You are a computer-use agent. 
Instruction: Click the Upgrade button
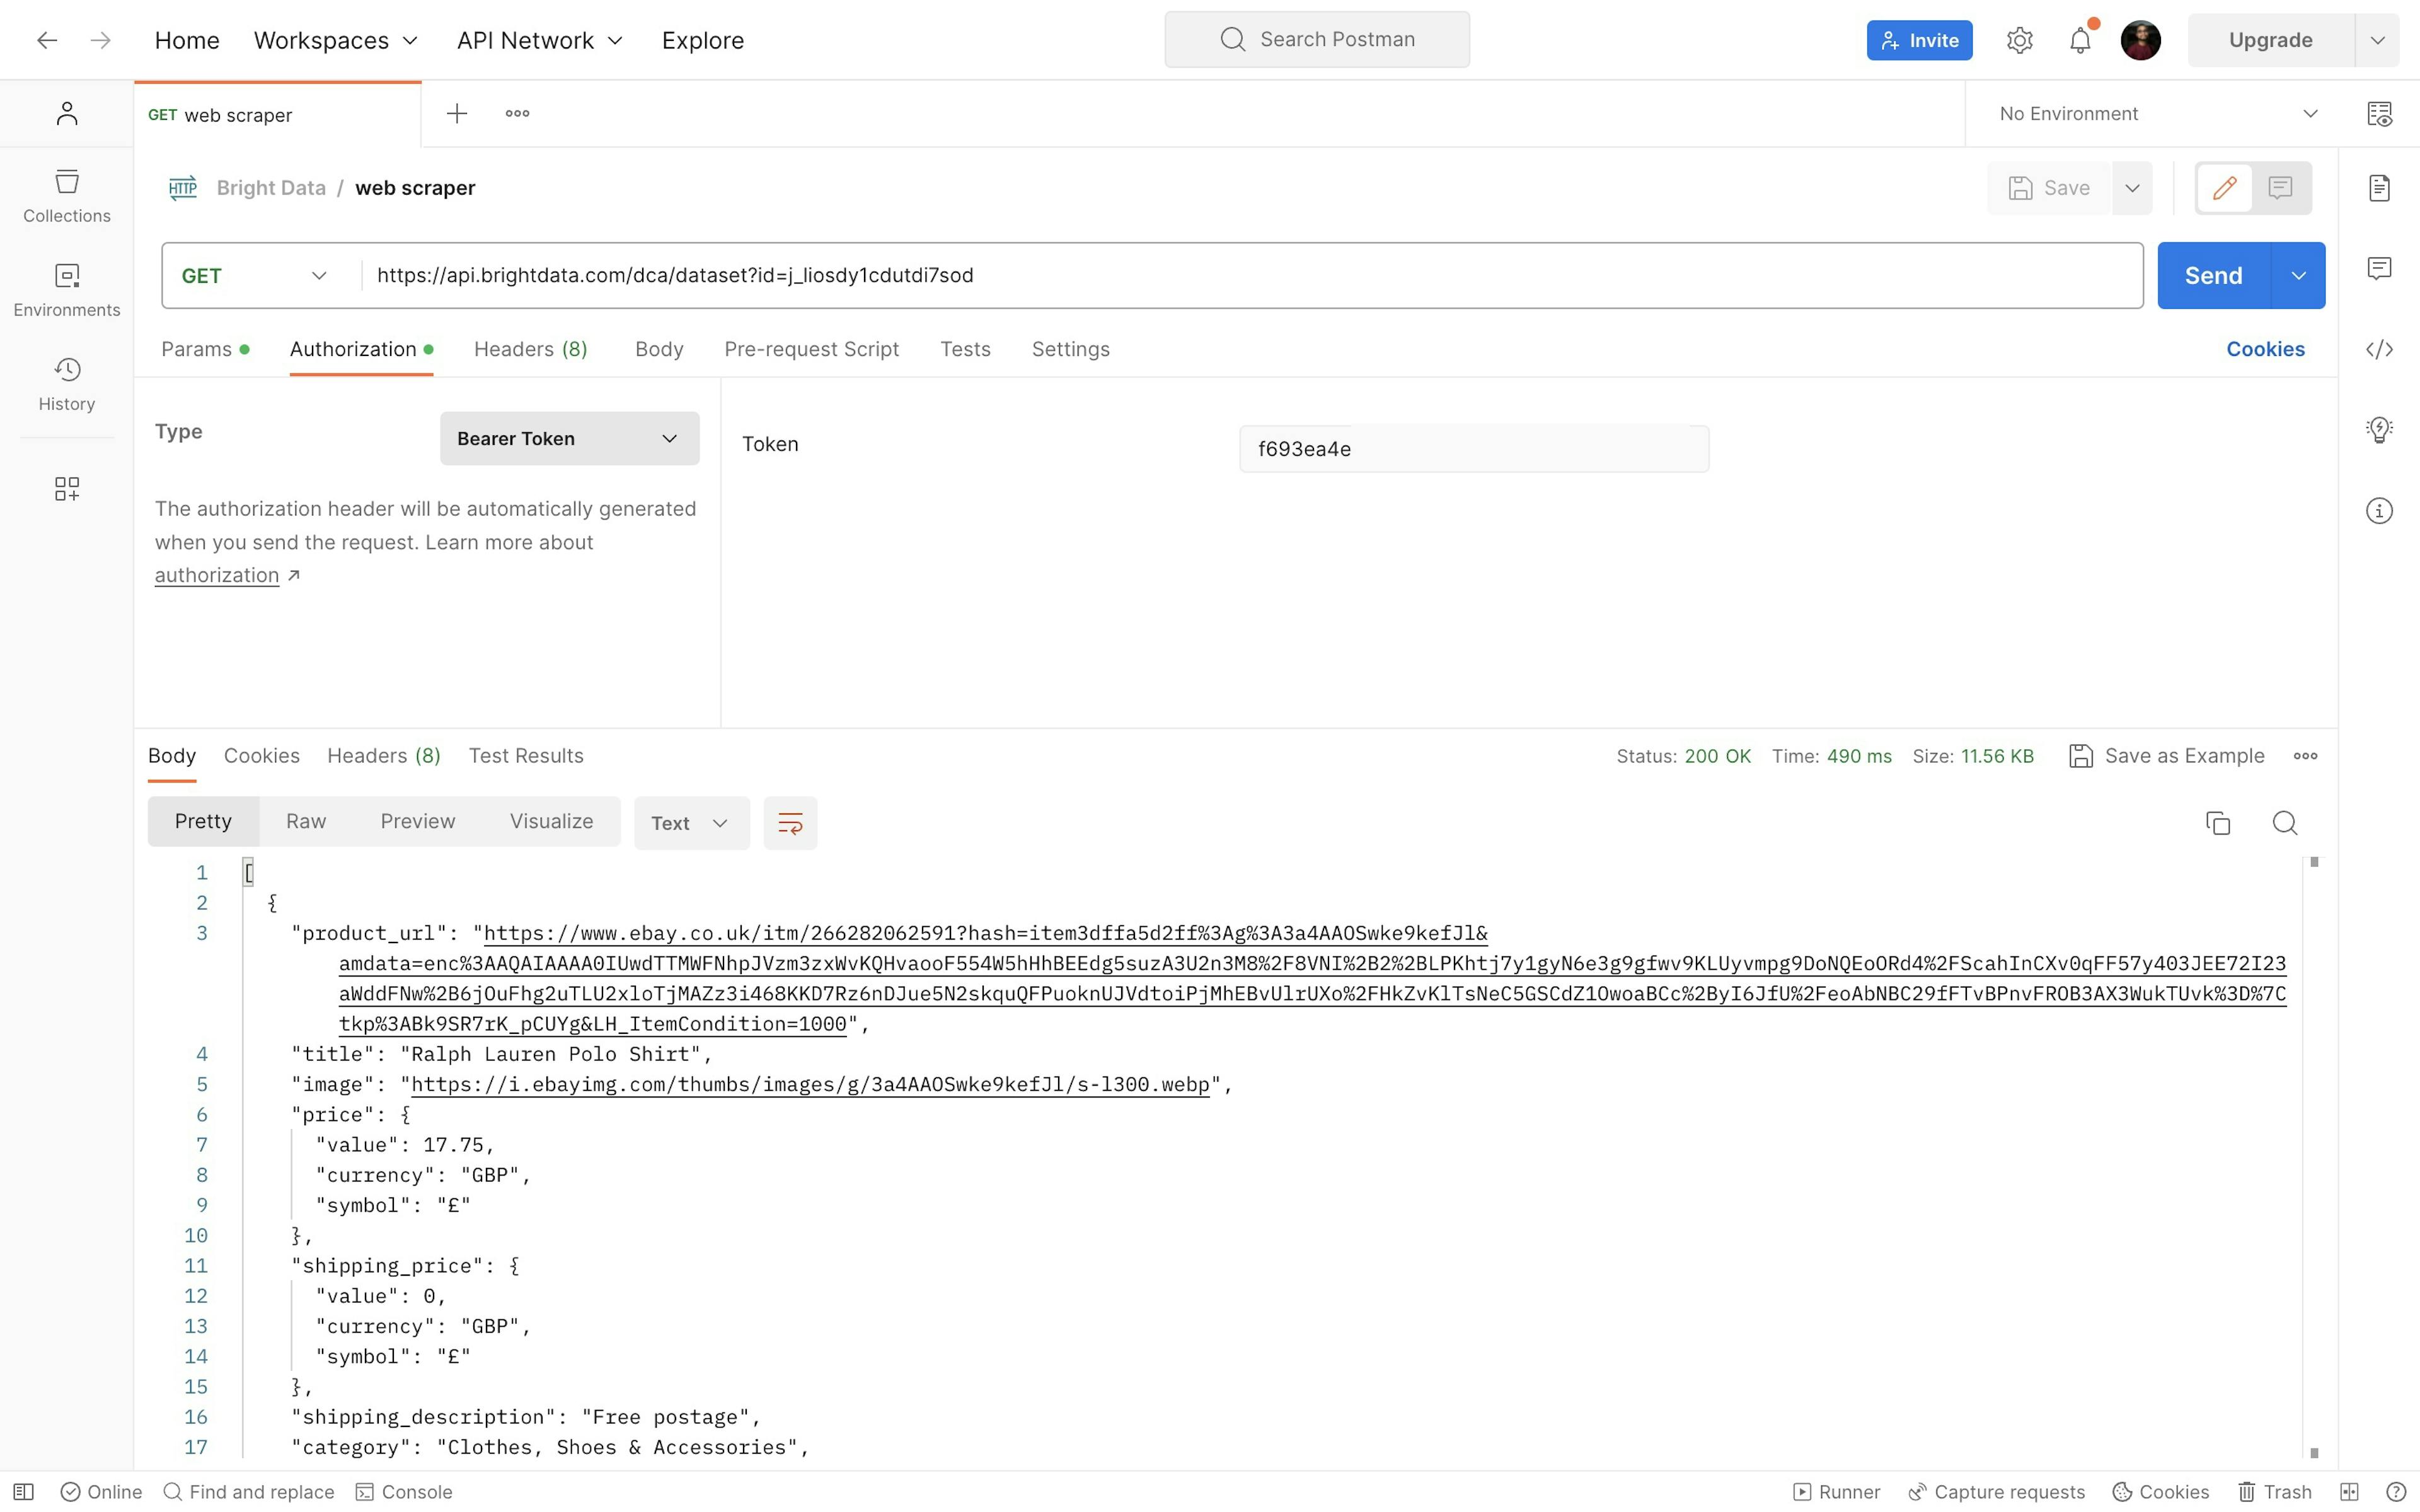(2270, 40)
